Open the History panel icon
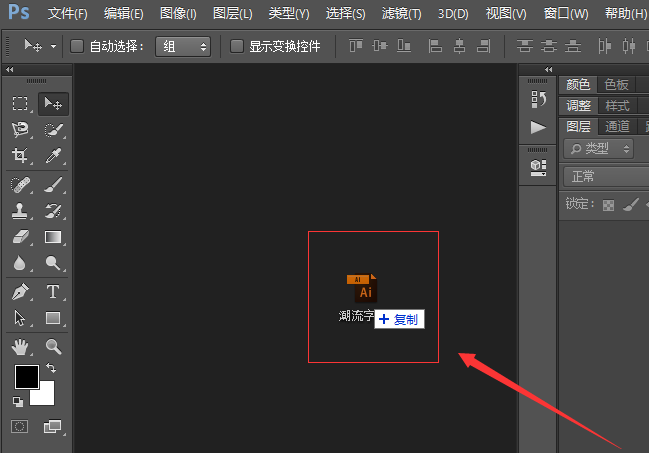This screenshot has height=453, width=649. 538,98
